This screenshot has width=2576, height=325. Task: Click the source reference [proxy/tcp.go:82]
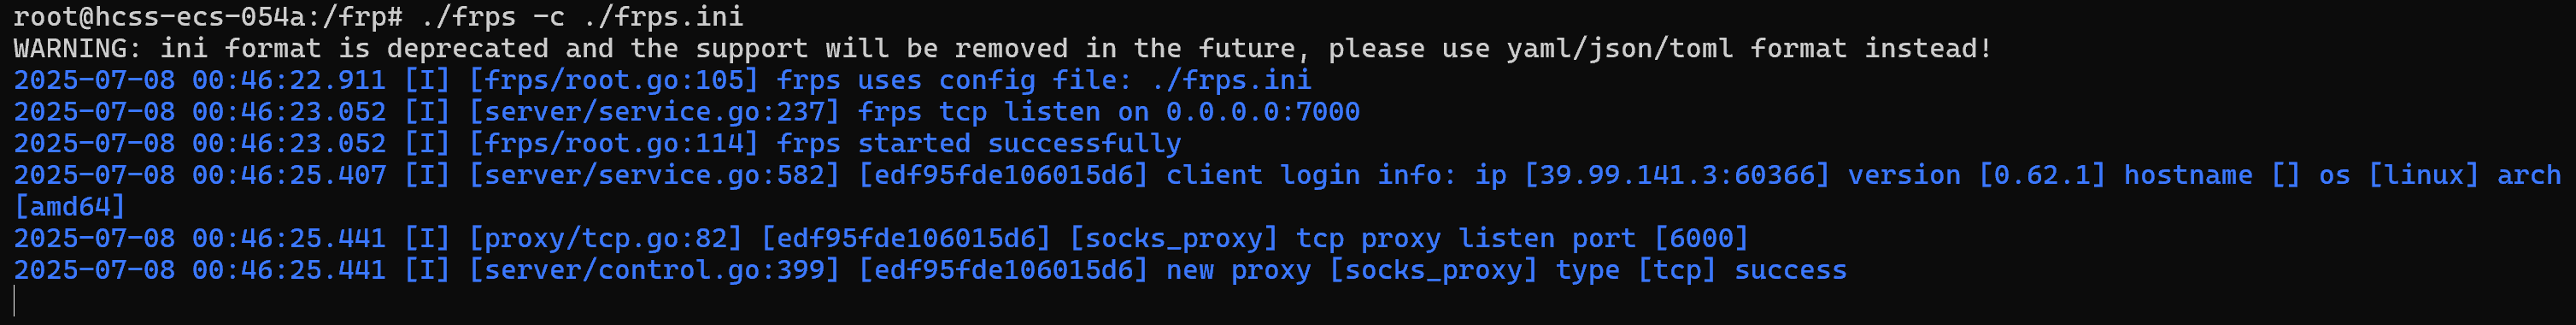(x=606, y=239)
